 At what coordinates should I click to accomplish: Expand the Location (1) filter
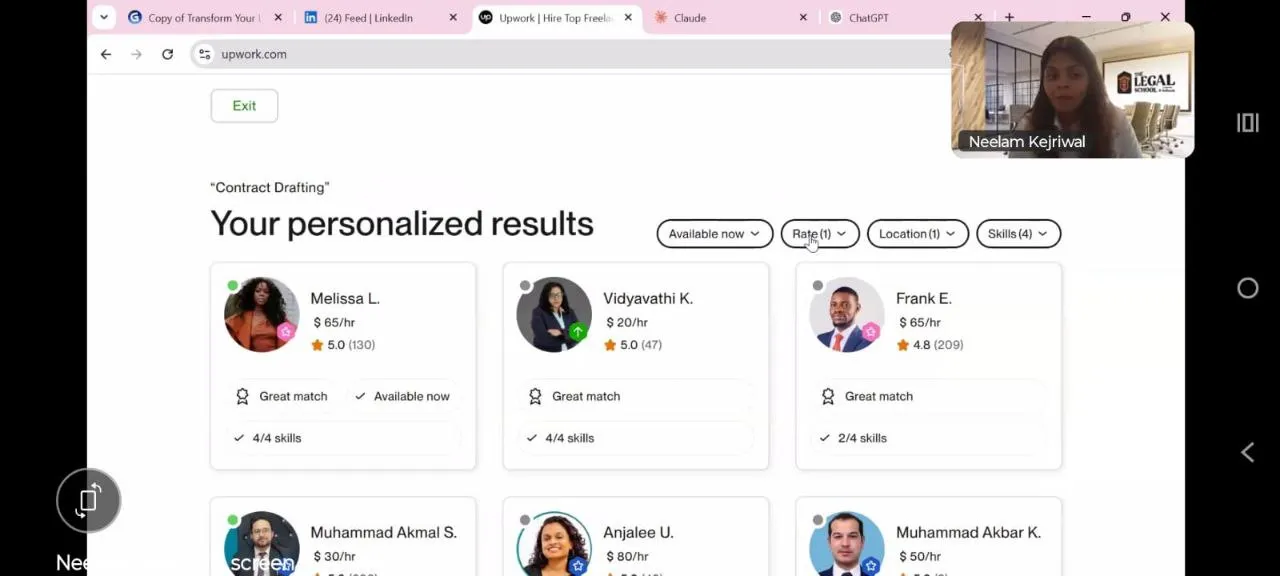tap(916, 234)
